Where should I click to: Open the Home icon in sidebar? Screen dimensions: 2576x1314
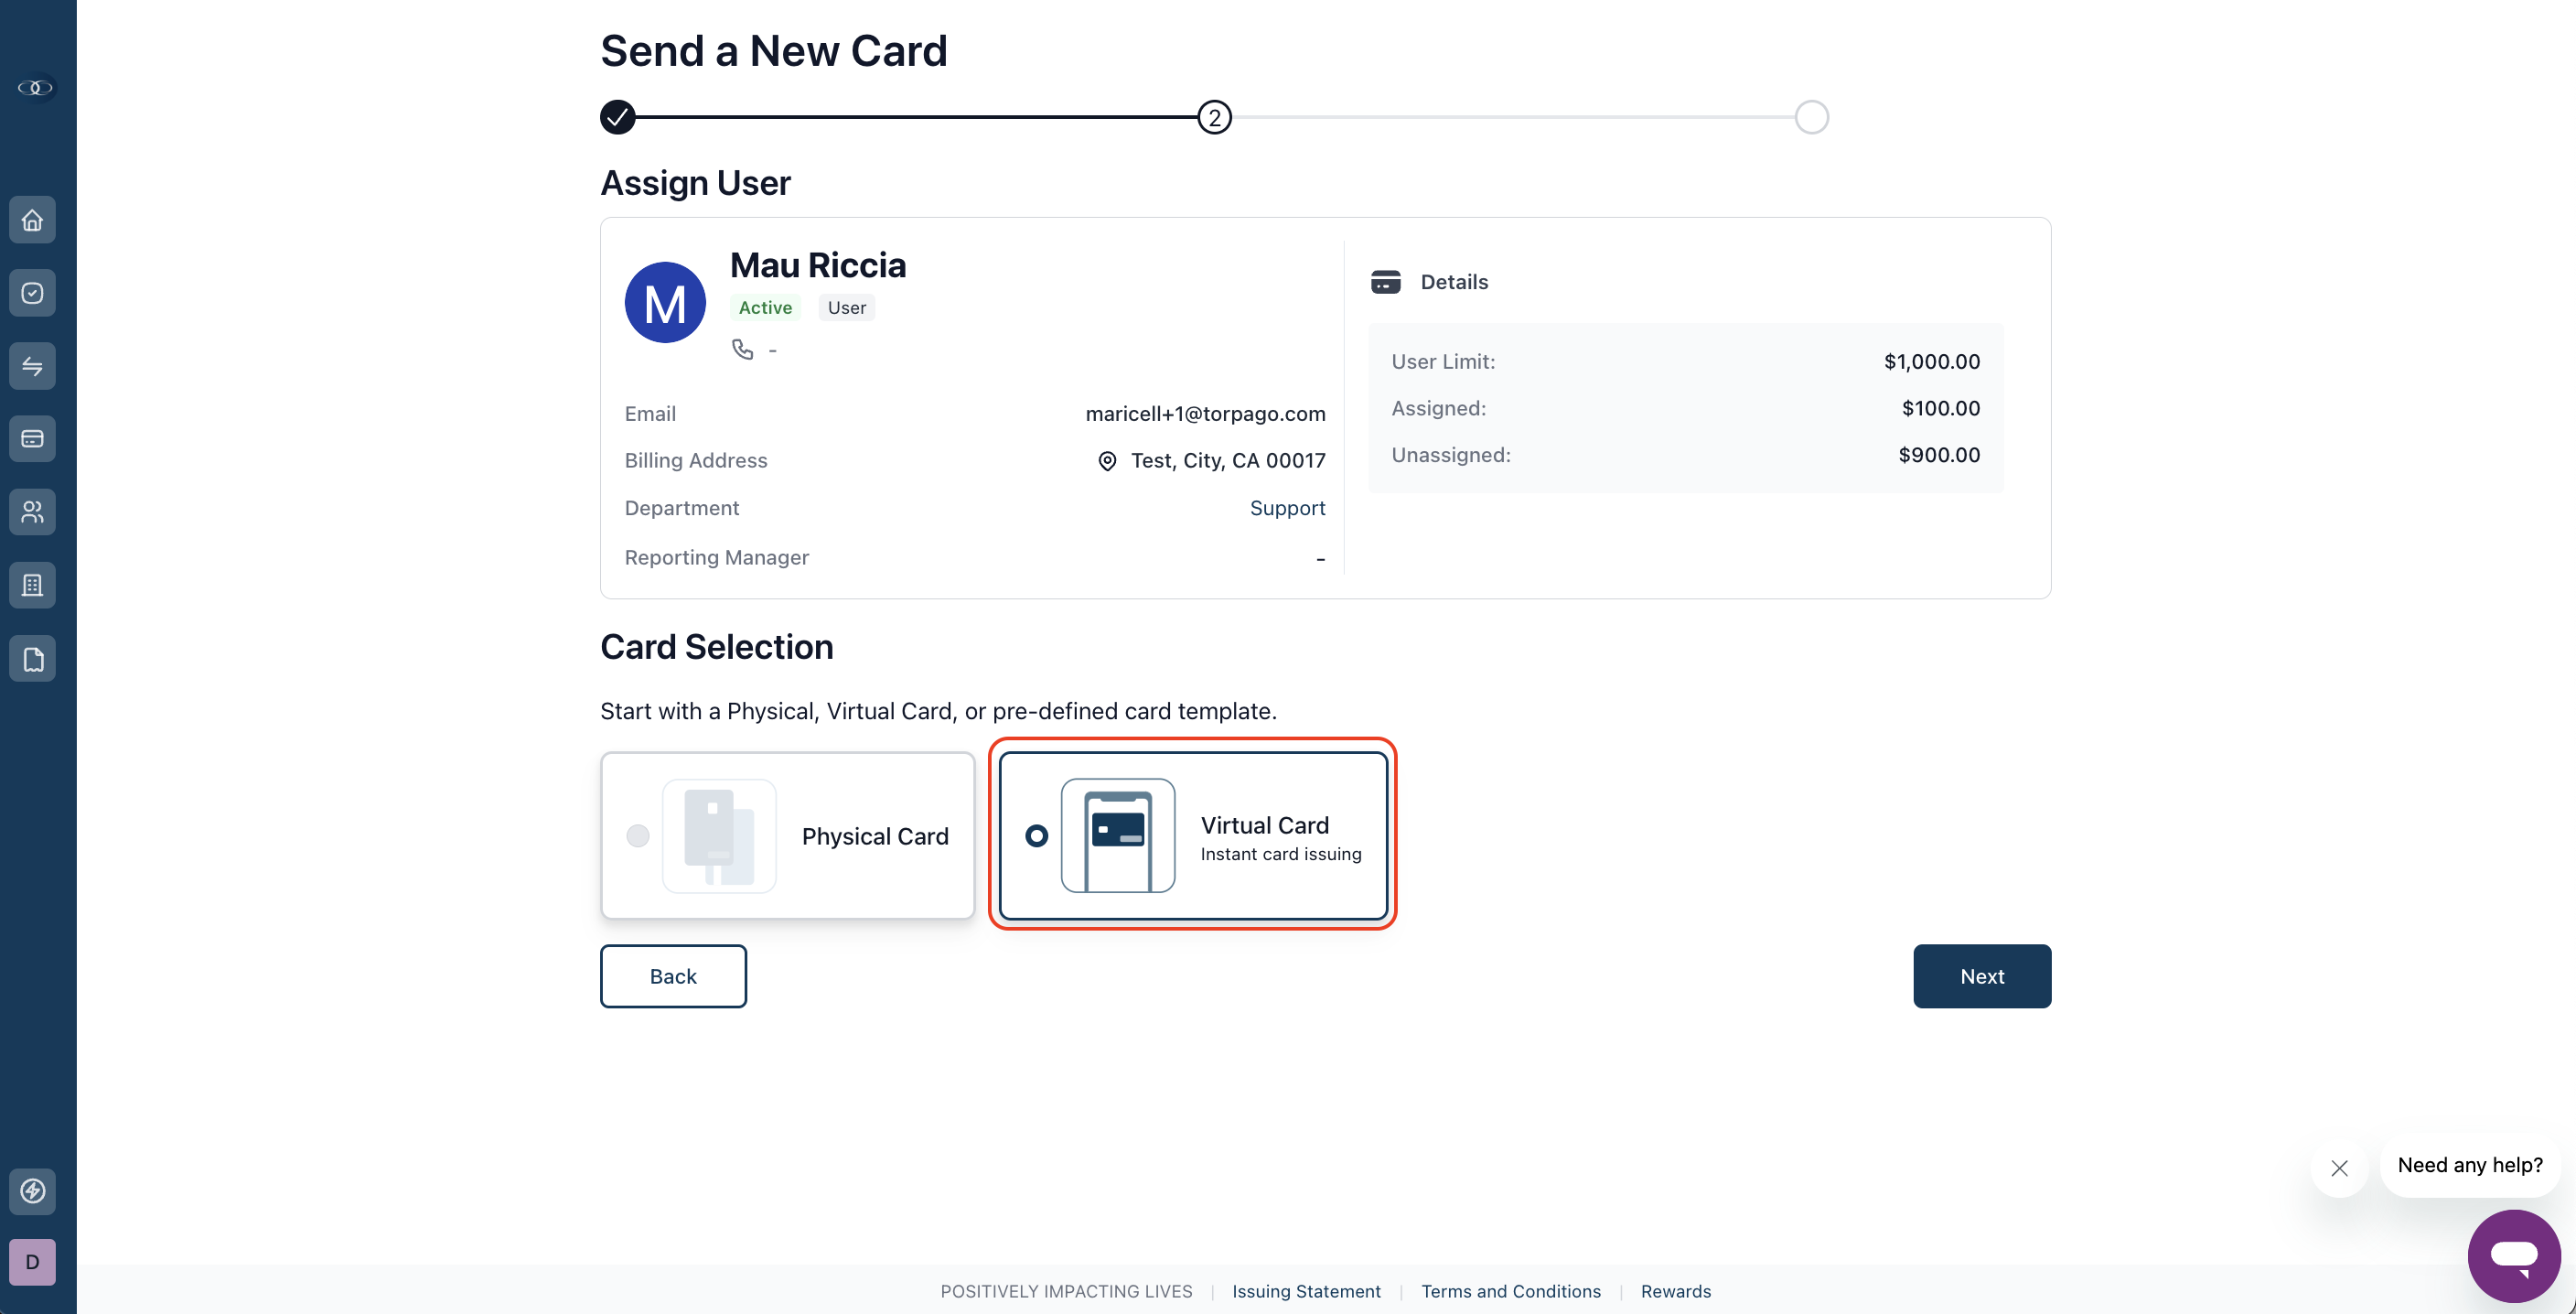[x=32, y=220]
